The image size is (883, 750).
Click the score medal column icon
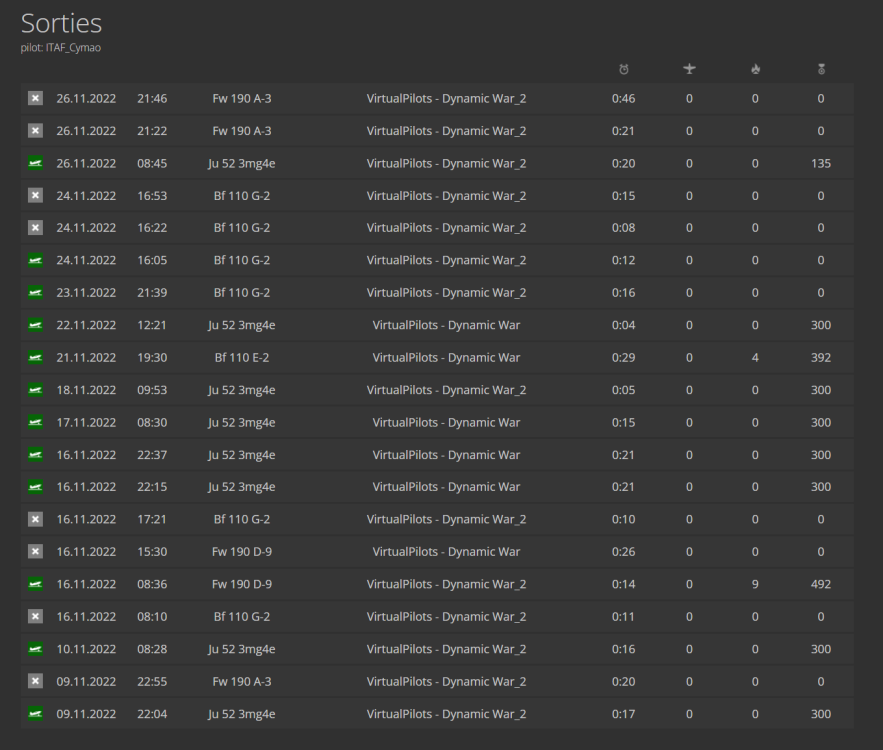(821, 69)
